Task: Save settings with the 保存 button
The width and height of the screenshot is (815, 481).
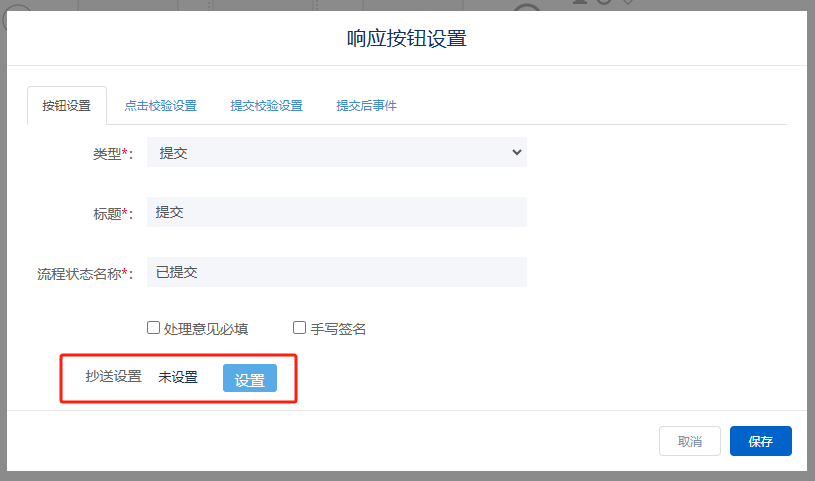Action: point(760,441)
